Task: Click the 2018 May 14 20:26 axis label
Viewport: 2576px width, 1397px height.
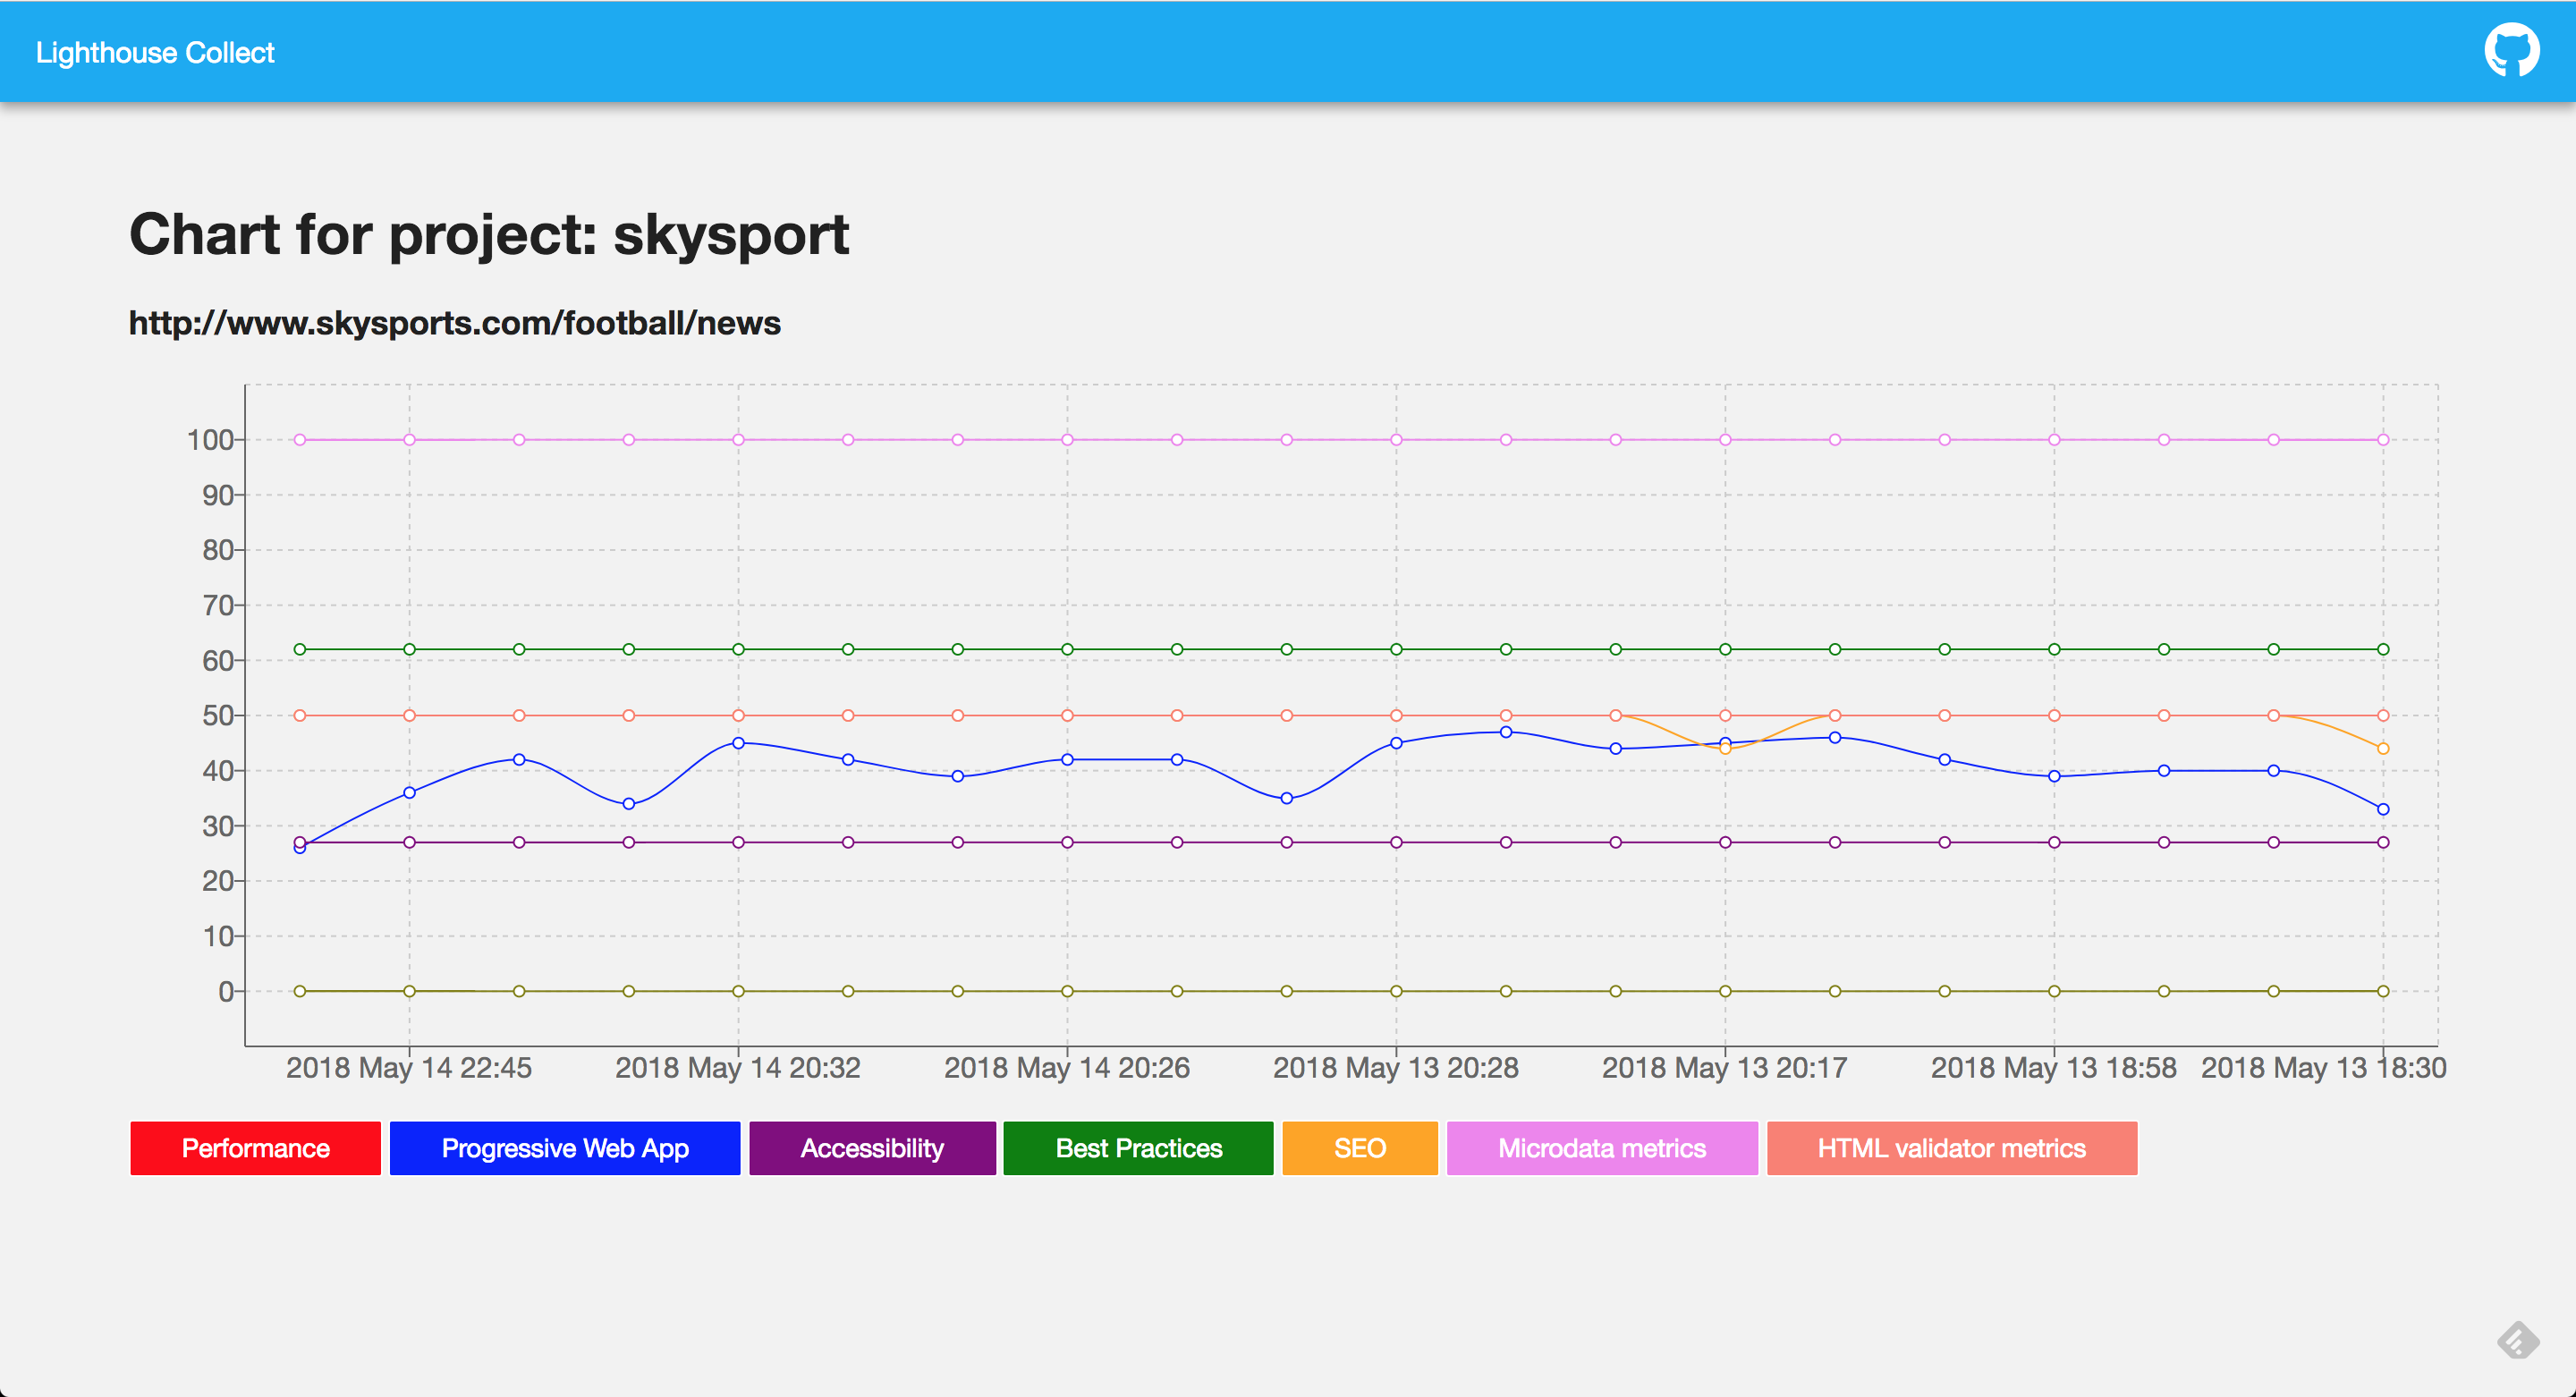Action: pos(1067,1068)
